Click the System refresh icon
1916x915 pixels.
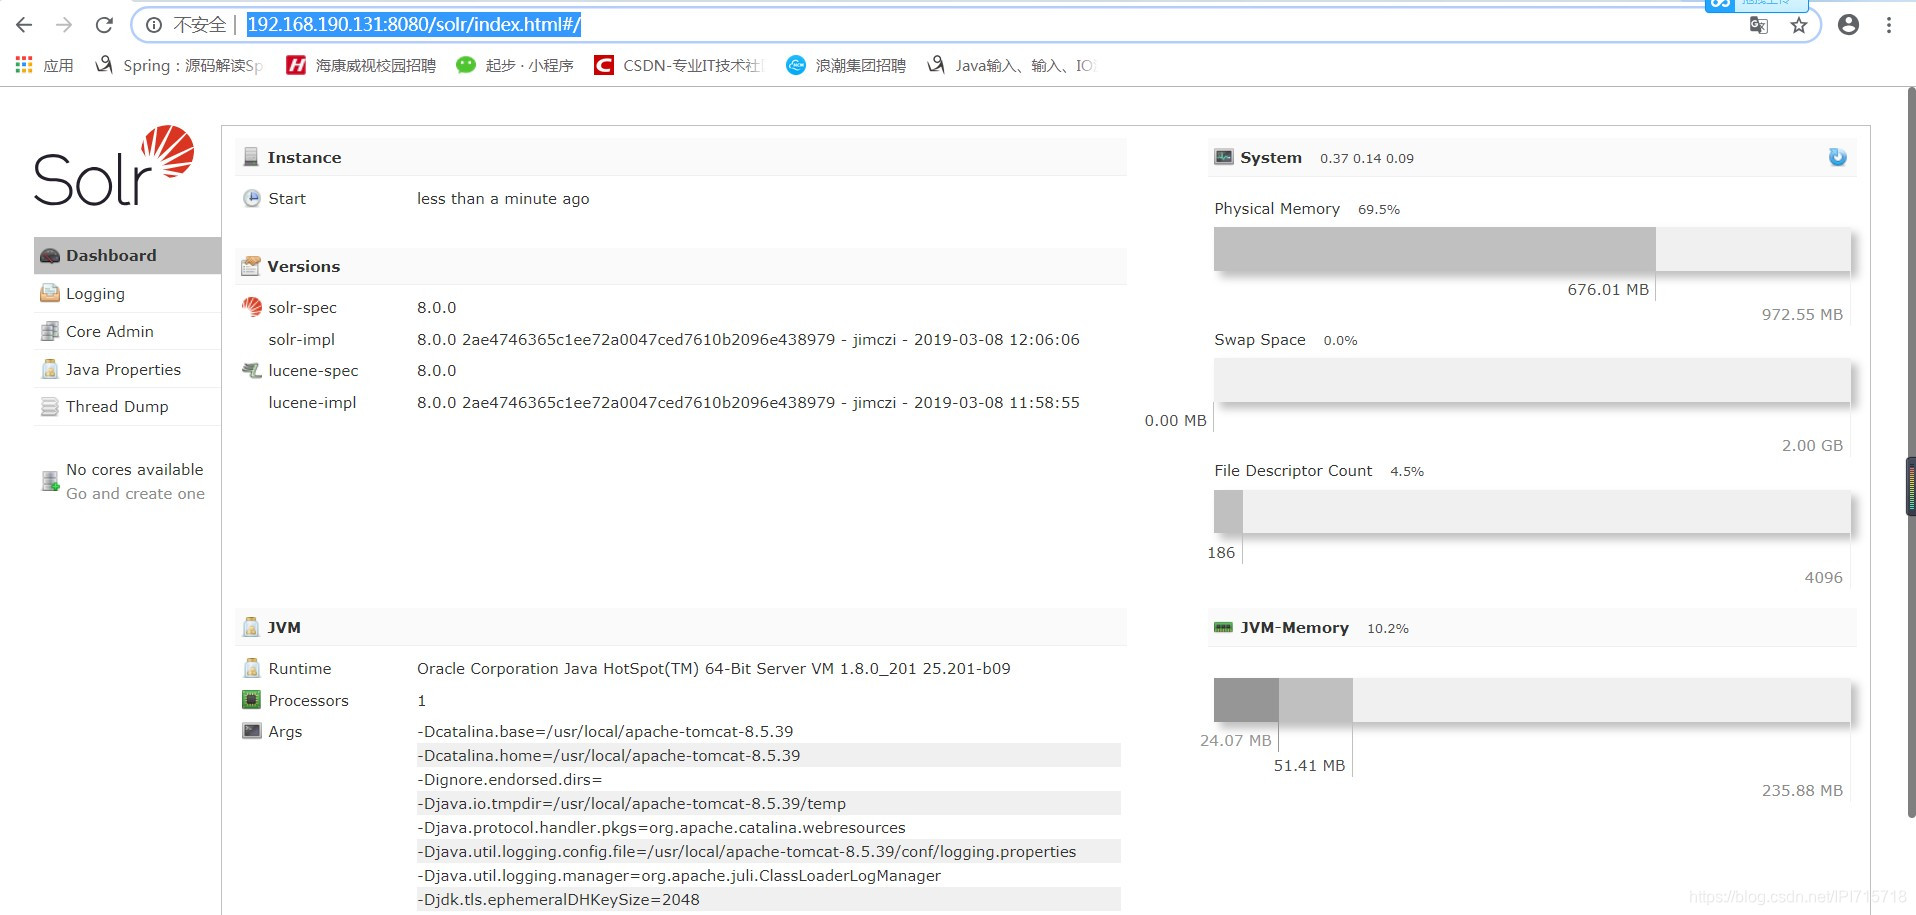pyautogui.click(x=1837, y=157)
